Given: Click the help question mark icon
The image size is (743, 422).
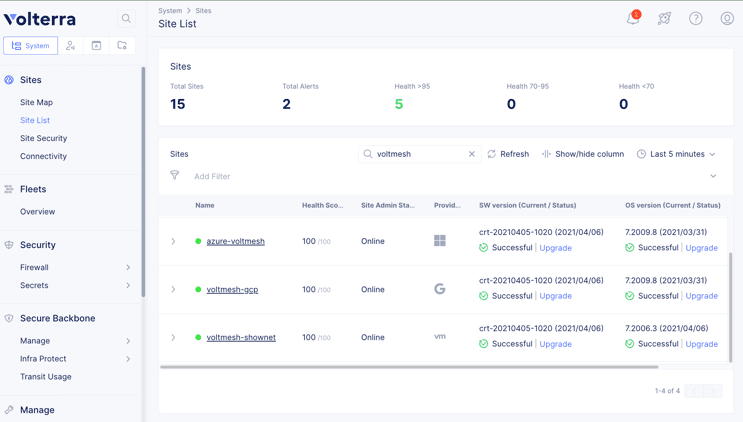Looking at the screenshot, I should 696,19.
